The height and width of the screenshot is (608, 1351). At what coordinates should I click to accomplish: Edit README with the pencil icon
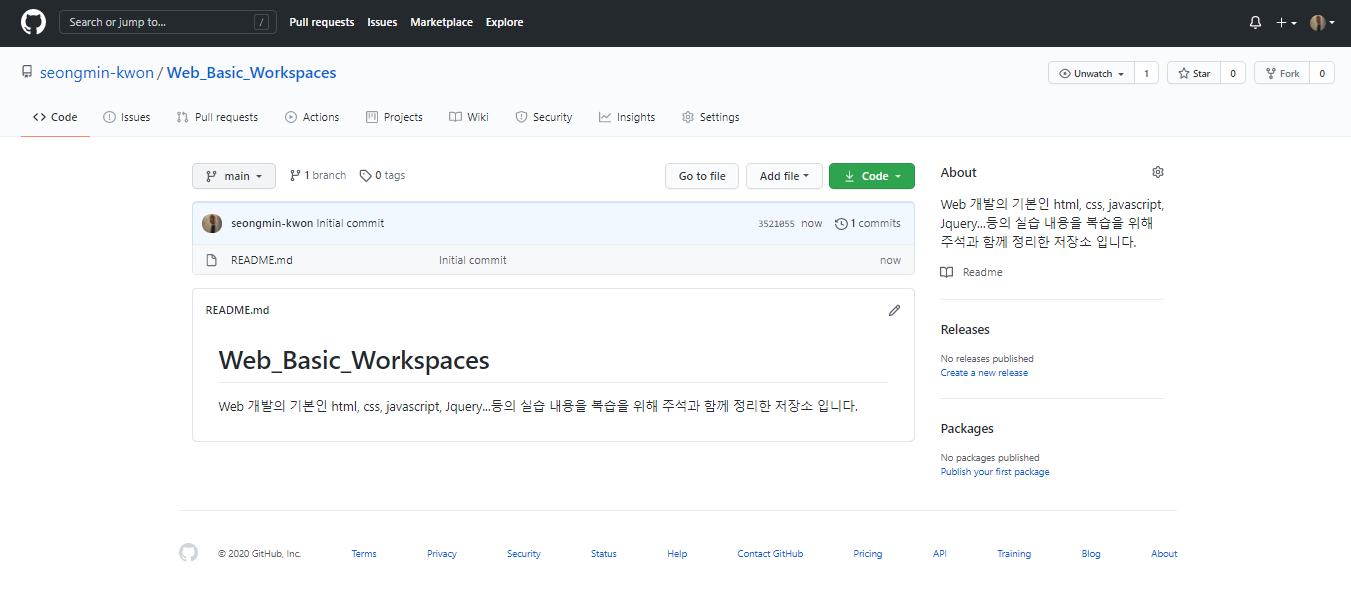click(x=894, y=310)
